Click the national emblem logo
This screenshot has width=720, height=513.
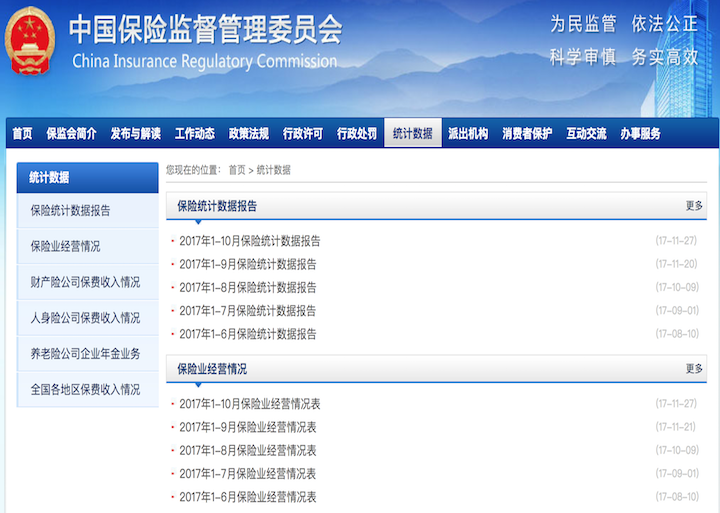pos(30,40)
